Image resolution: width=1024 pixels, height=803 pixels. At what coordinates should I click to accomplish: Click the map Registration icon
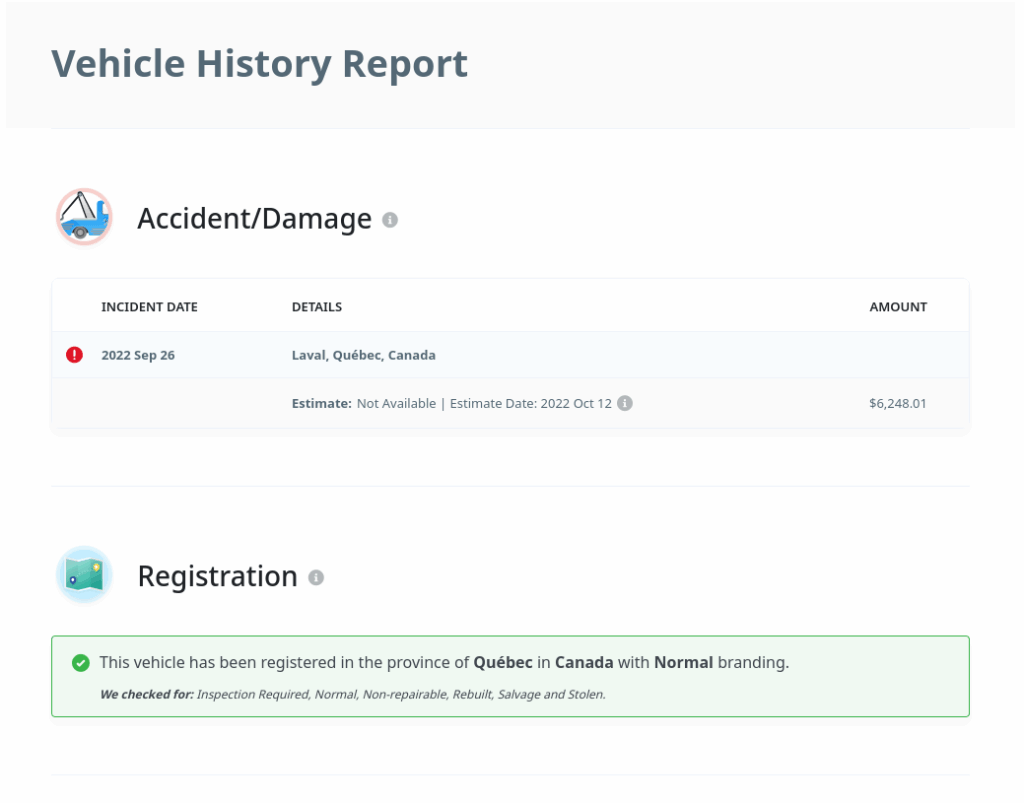(84, 575)
